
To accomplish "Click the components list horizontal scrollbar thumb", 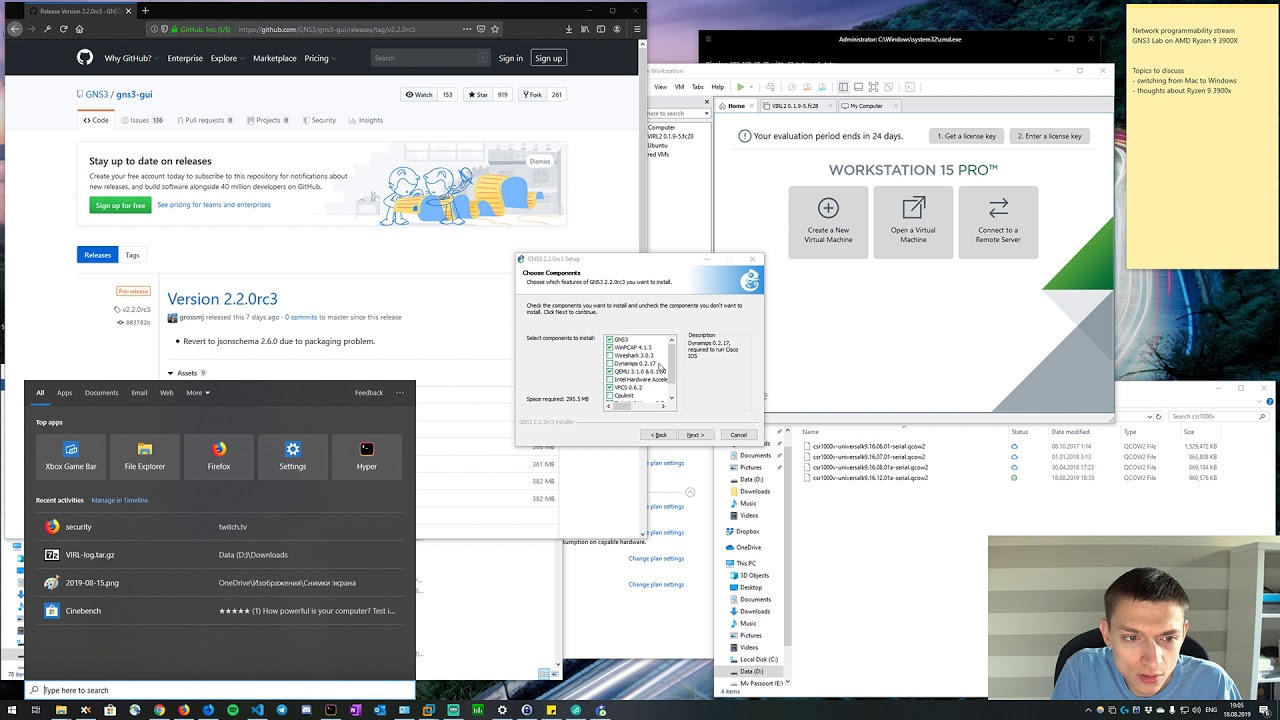I will [622, 406].
